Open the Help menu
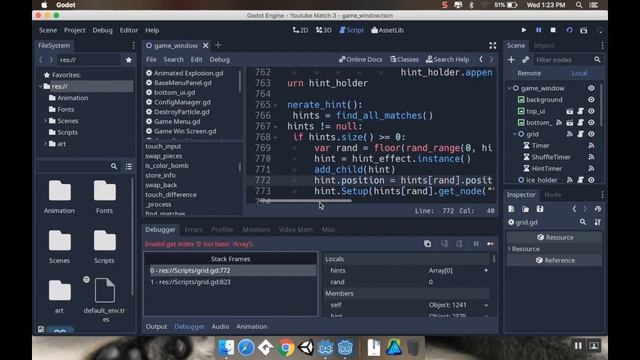Viewport: 640px width, 360px height. tap(152, 30)
